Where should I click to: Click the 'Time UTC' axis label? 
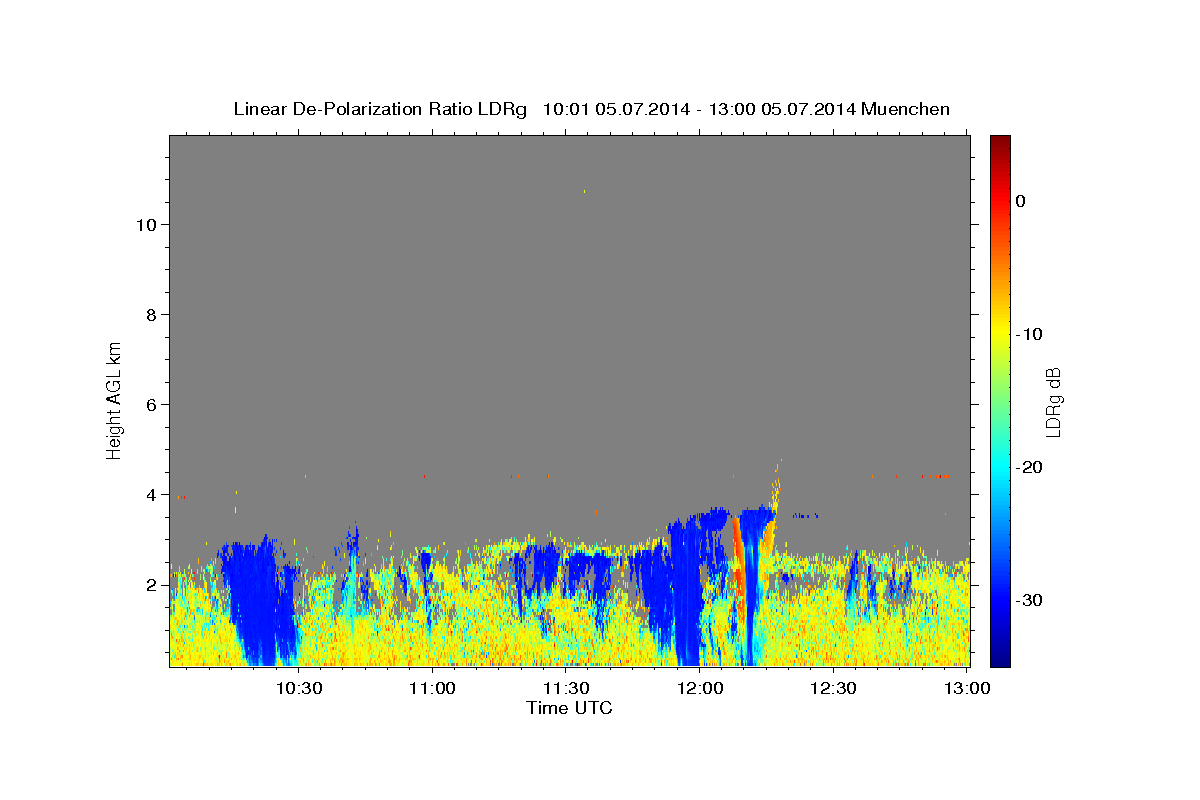click(569, 708)
